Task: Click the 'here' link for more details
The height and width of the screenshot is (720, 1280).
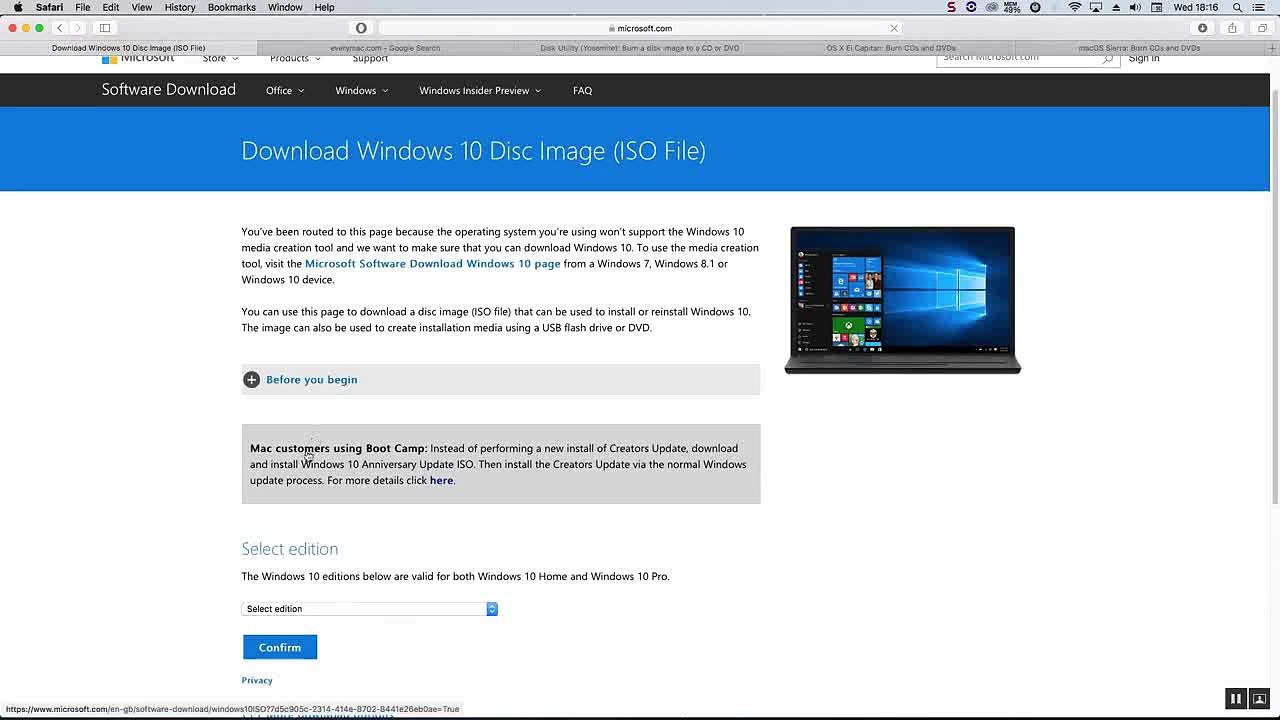Action: point(441,481)
